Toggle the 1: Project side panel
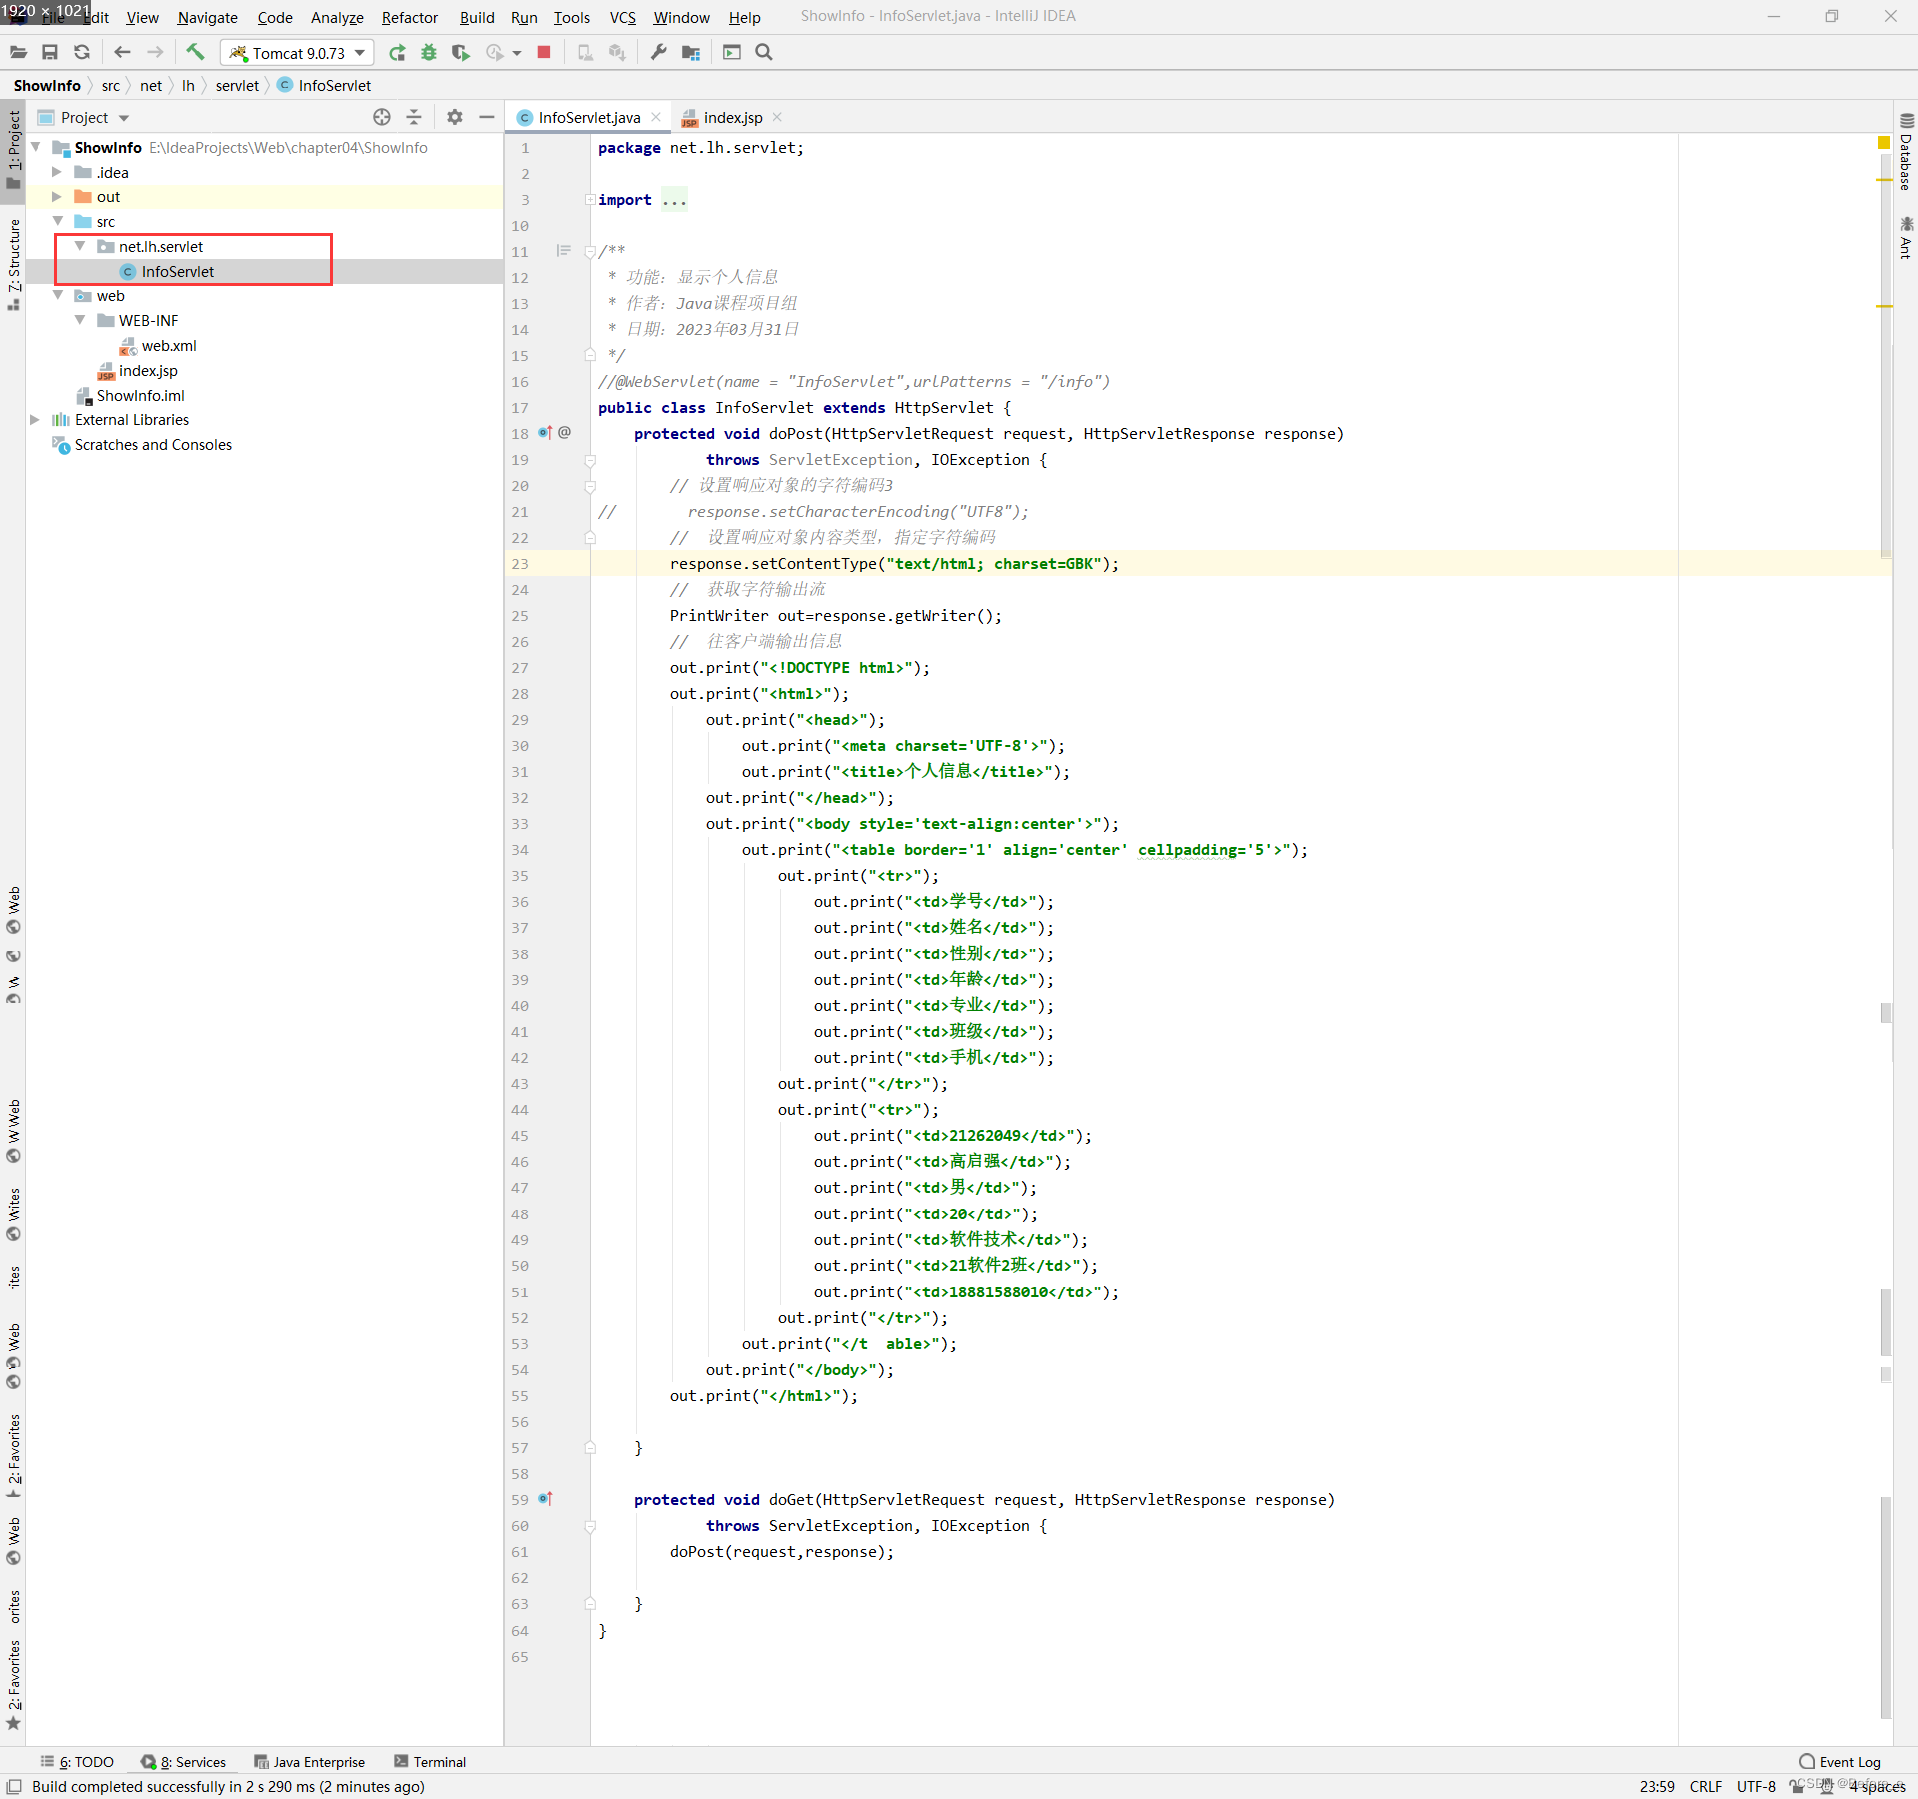The height and width of the screenshot is (1799, 1918). (x=13, y=150)
